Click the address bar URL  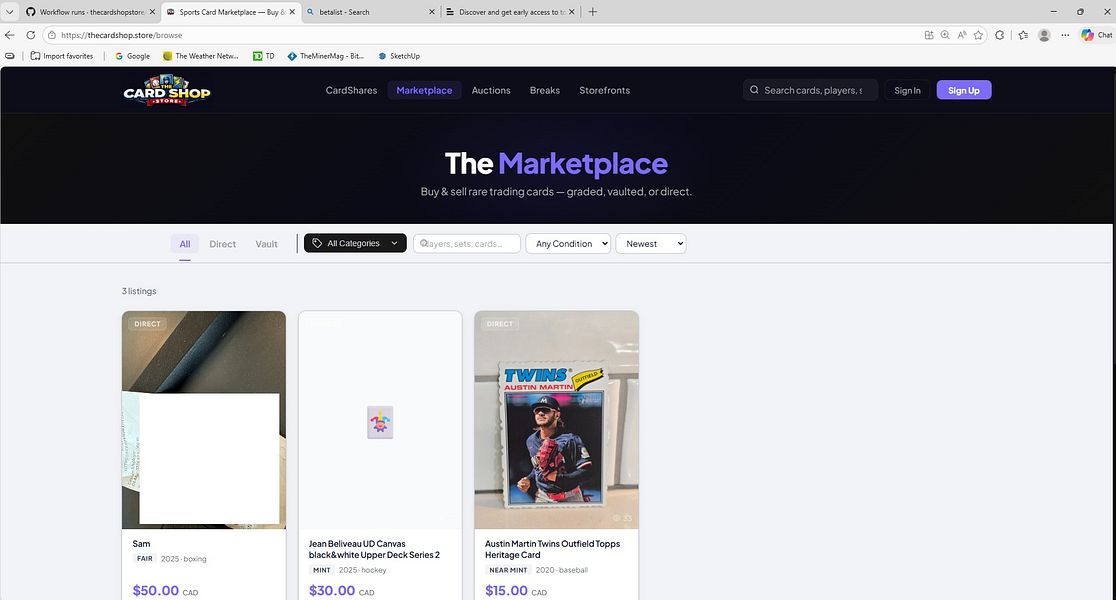122,35
